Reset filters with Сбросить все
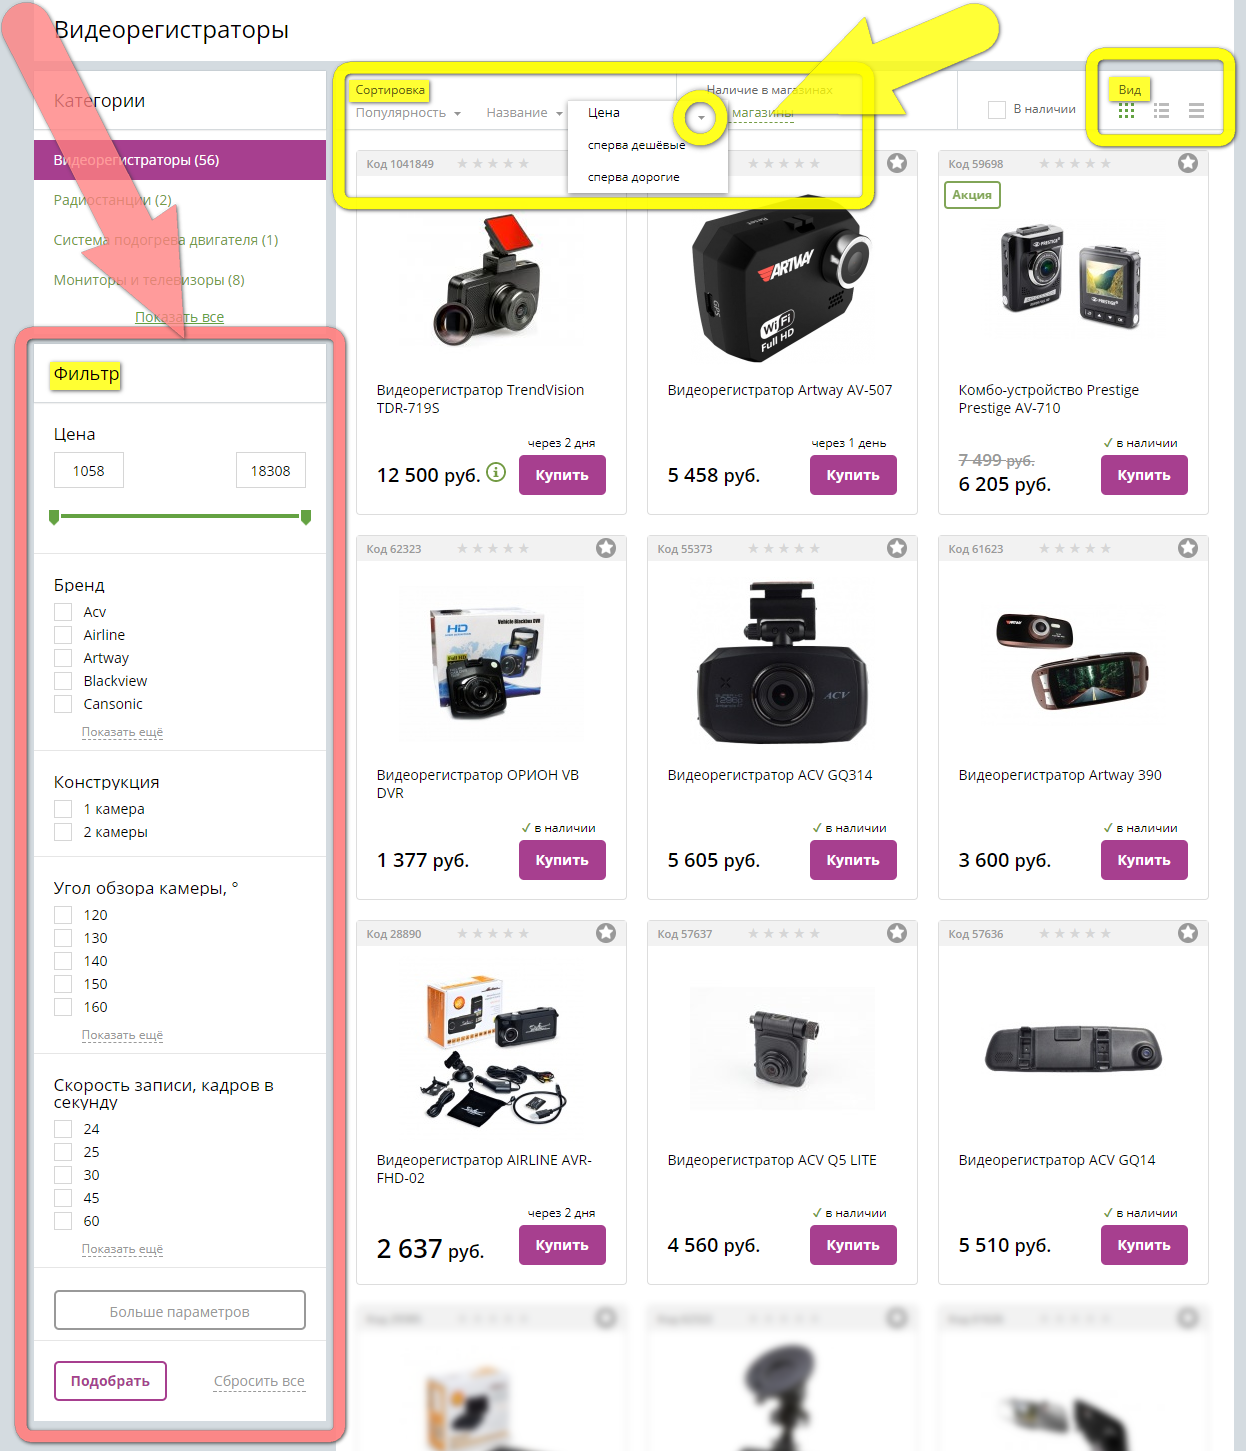The image size is (1246, 1451). pyautogui.click(x=259, y=1381)
